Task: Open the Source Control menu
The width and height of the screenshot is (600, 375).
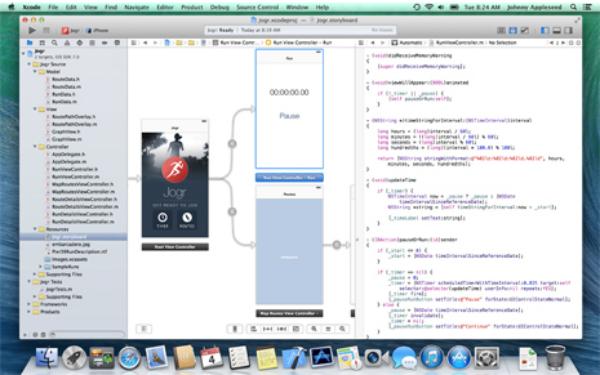Action: pos(258,7)
